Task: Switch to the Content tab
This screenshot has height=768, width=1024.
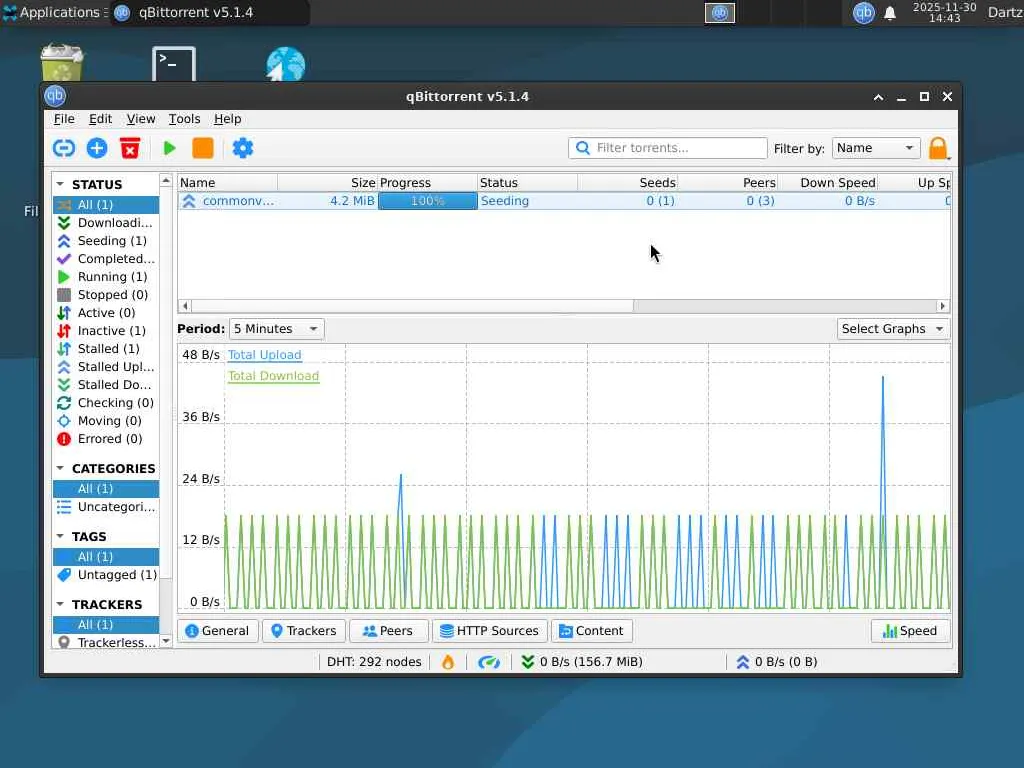Action: pos(592,631)
